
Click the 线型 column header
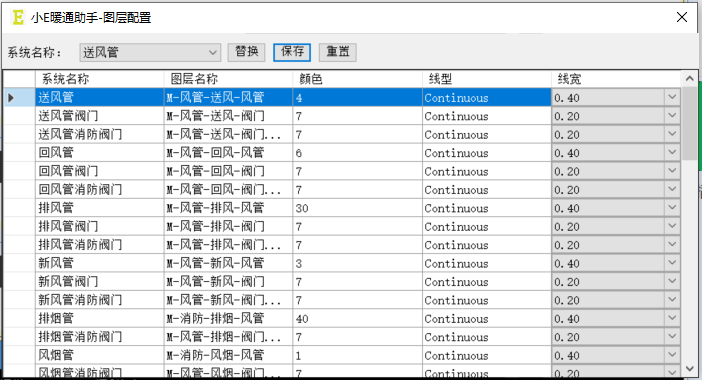tap(487, 79)
